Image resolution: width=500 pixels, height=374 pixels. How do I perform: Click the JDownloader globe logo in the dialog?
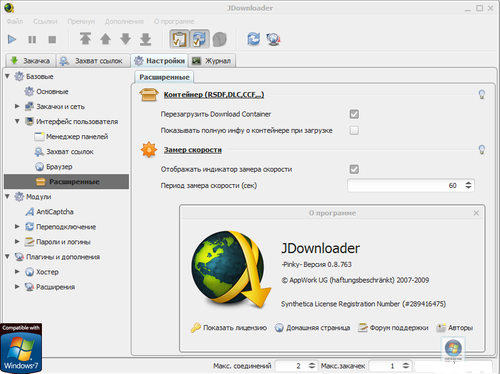pyautogui.click(x=231, y=269)
